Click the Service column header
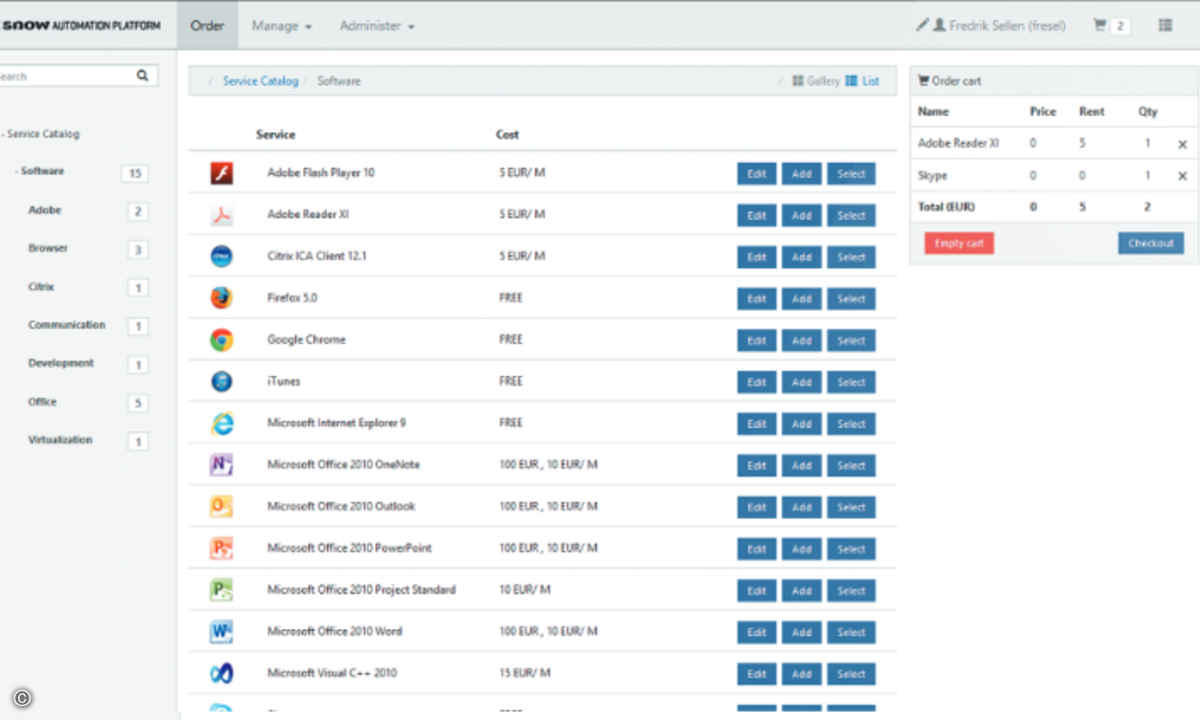The width and height of the screenshot is (1200, 720). tap(276, 134)
